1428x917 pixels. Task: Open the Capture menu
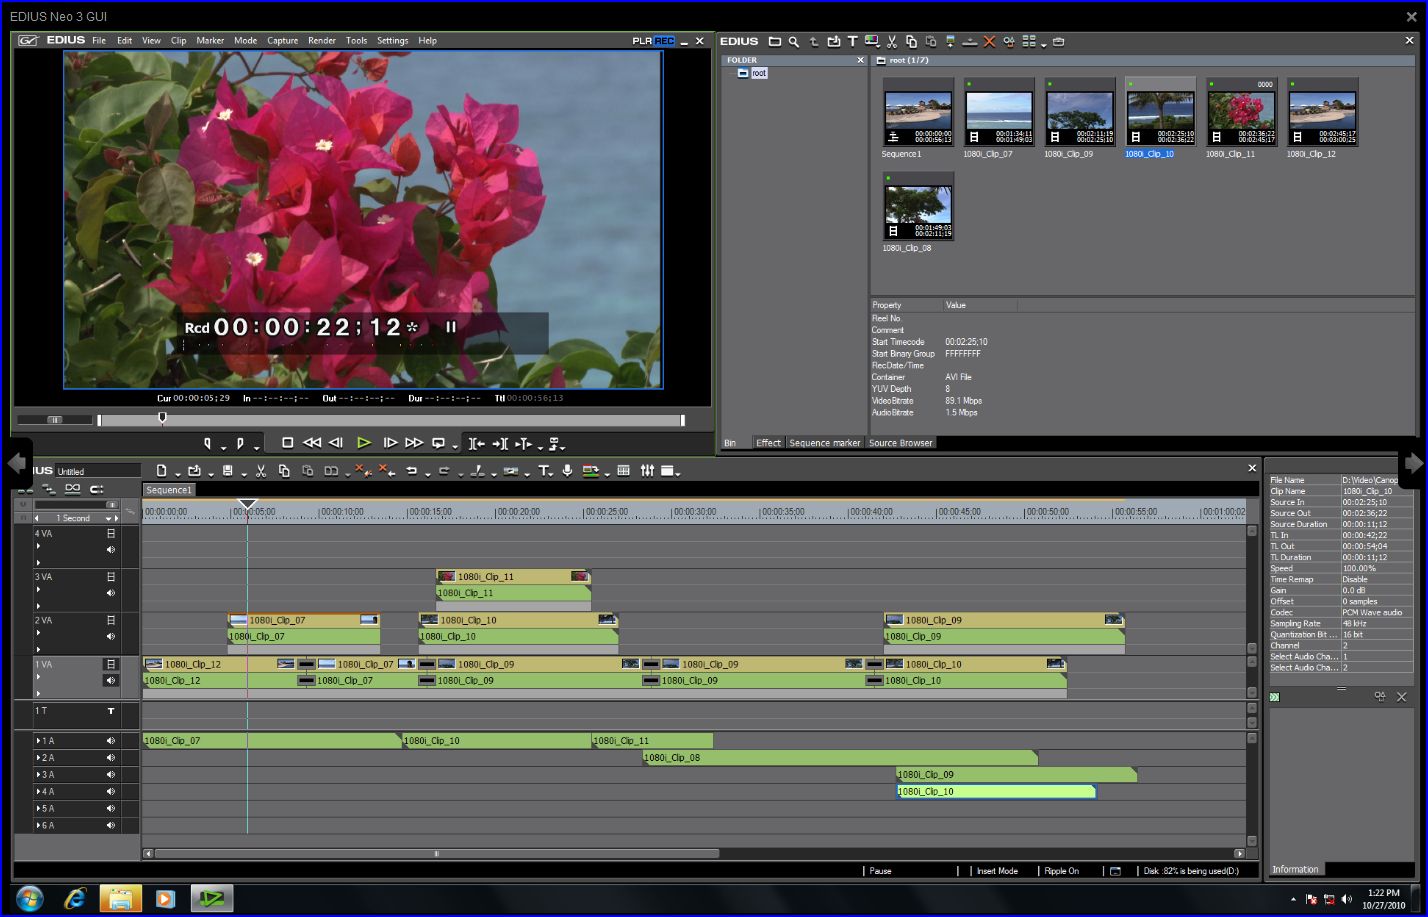pos(282,41)
